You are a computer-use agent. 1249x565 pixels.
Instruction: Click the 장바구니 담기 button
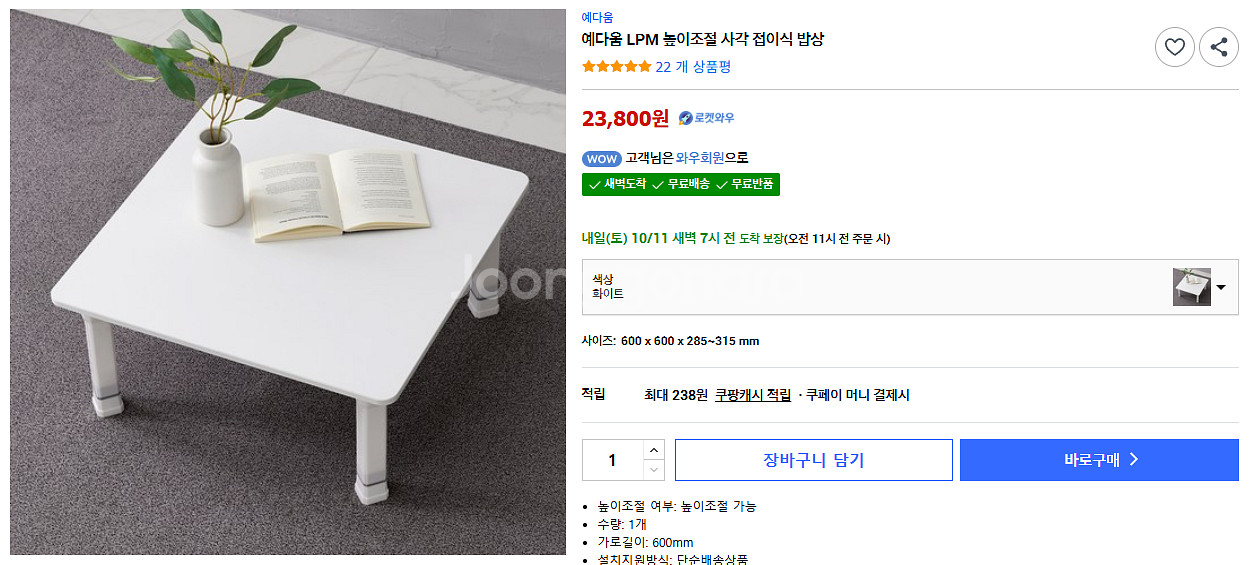pyautogui.click(x=813, y=460)
